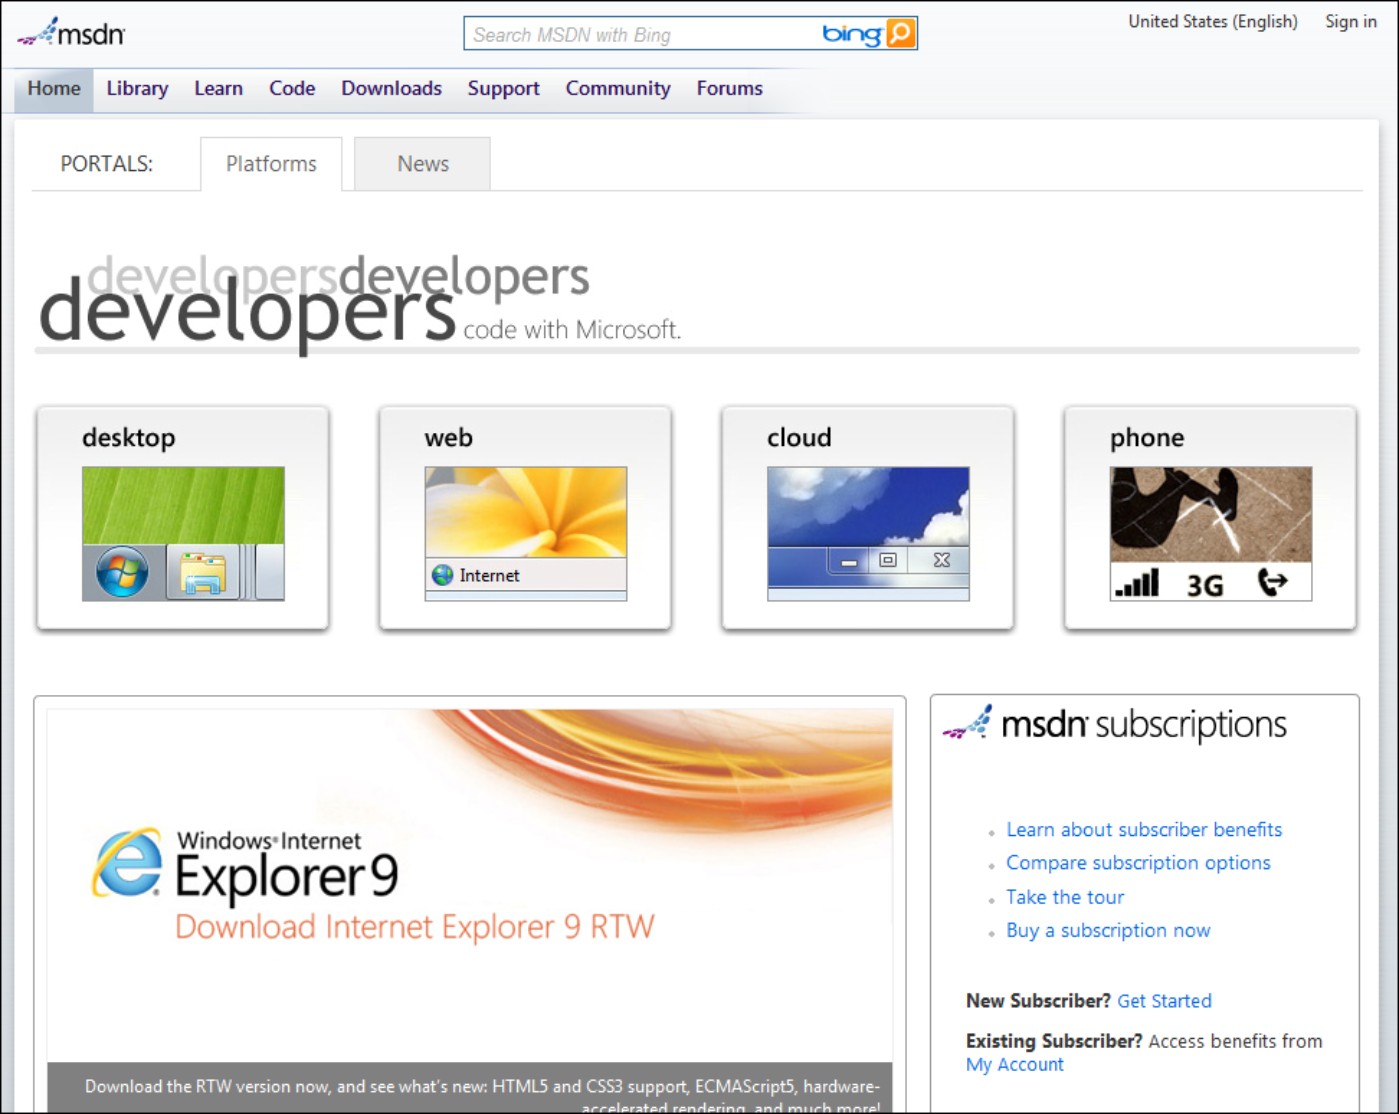Click the Windows Start orb in desktop tile
Screen dimensions: 1399x1114
pyautogui.click(x=122, y=574)
